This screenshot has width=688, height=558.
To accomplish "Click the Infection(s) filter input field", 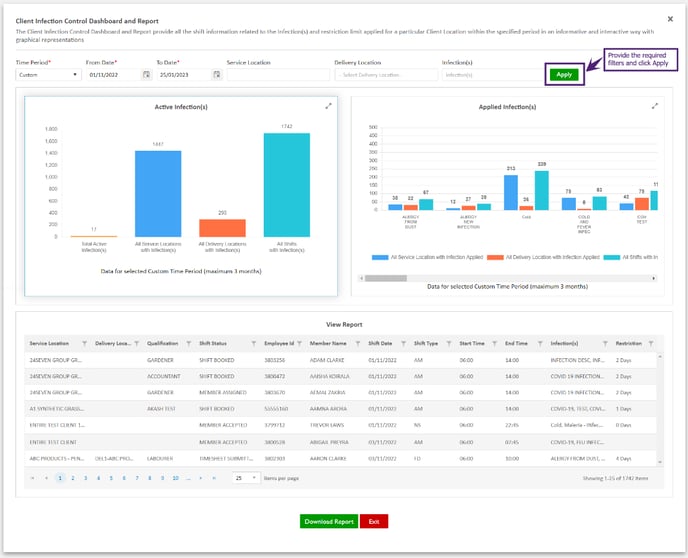I will click(488, 75).
